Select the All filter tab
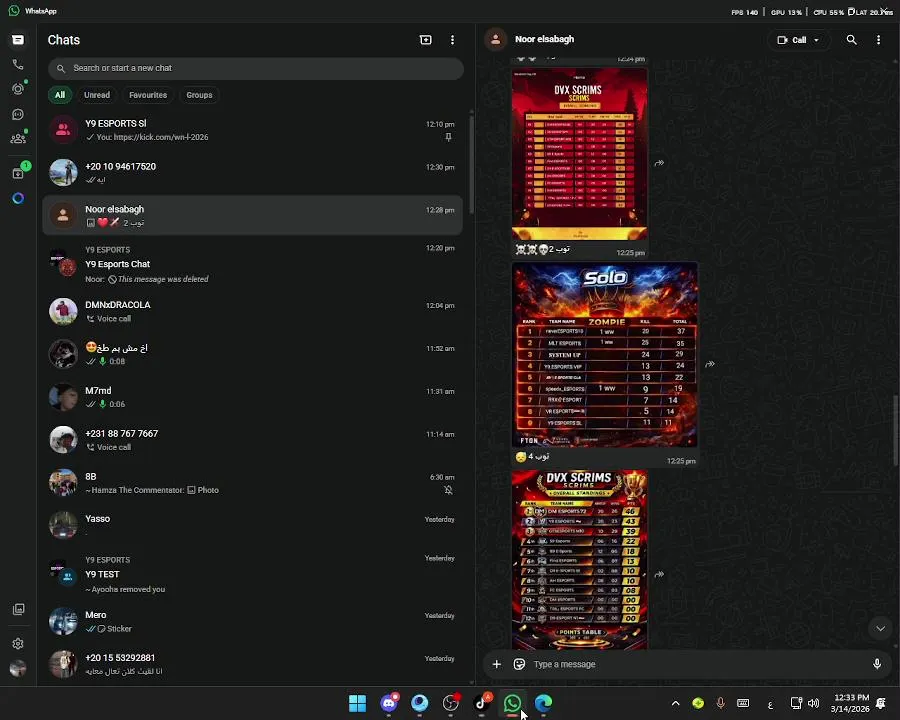The image size is (900, 720). click(60, 95)
